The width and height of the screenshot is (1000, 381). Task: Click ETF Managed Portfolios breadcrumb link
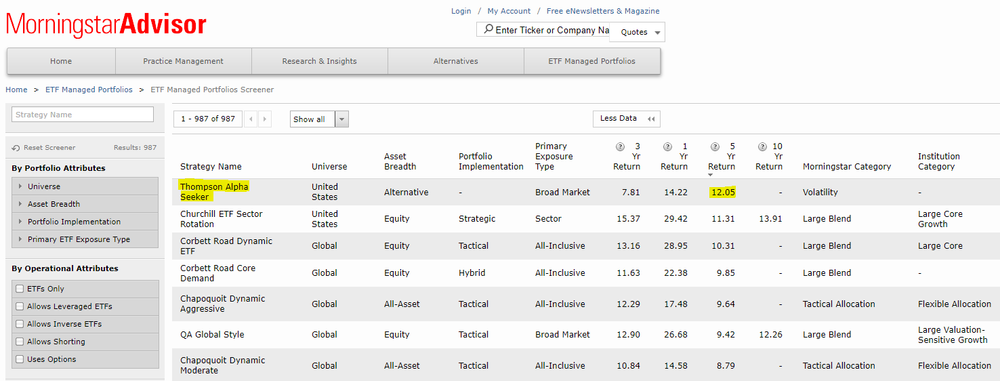point(89,90)
